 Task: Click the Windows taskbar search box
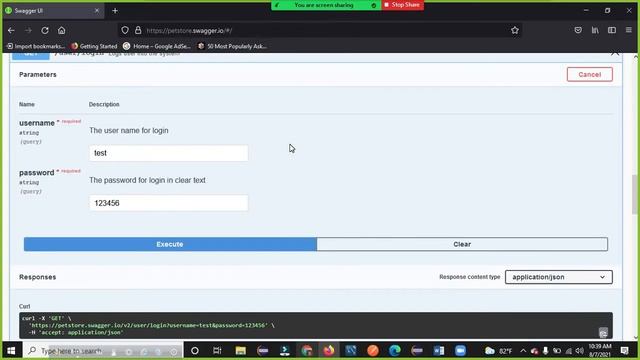click(x=102, y=351)
